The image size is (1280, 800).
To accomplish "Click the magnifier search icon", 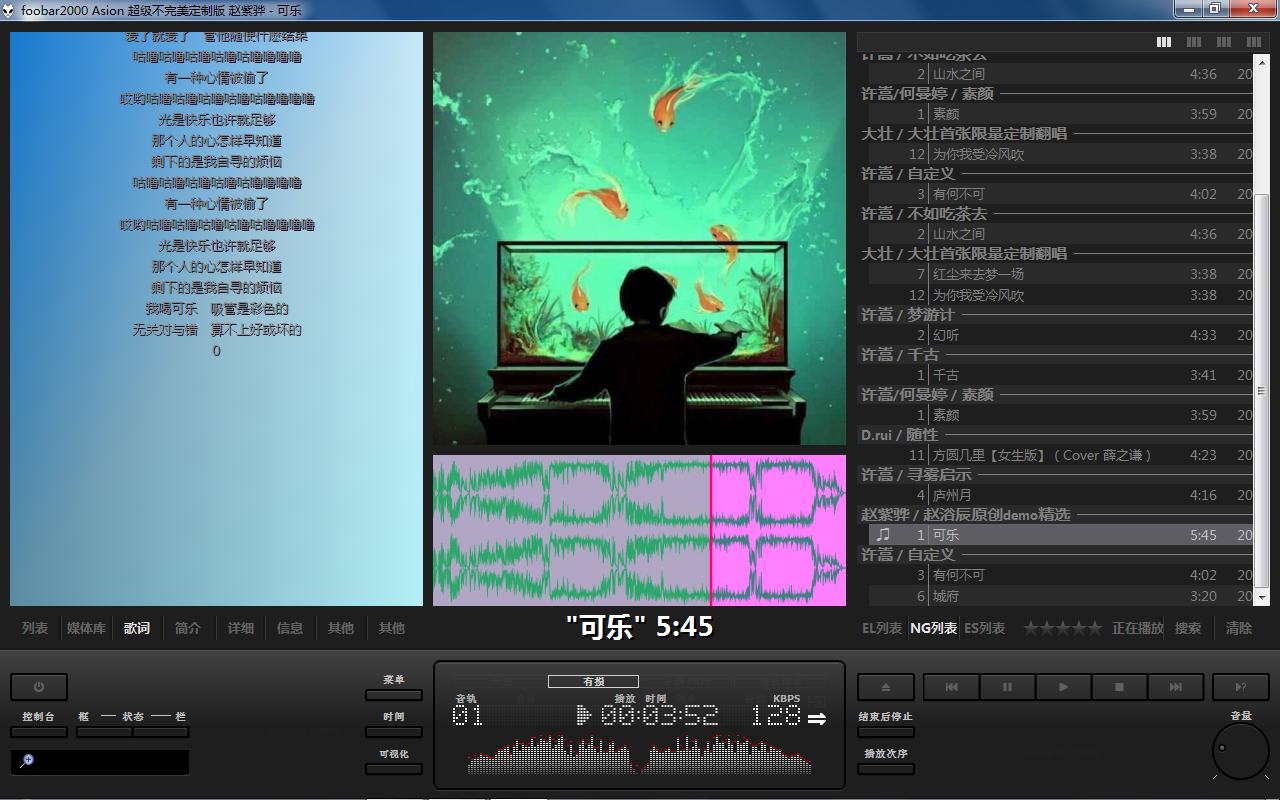I will point(27,761).
